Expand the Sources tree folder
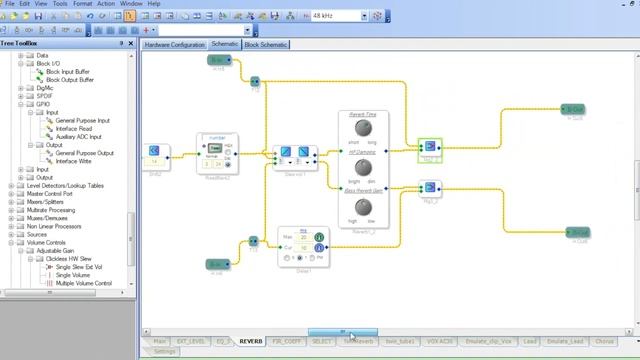The height and width of the screenshot is (360, 640). [11, 235]
